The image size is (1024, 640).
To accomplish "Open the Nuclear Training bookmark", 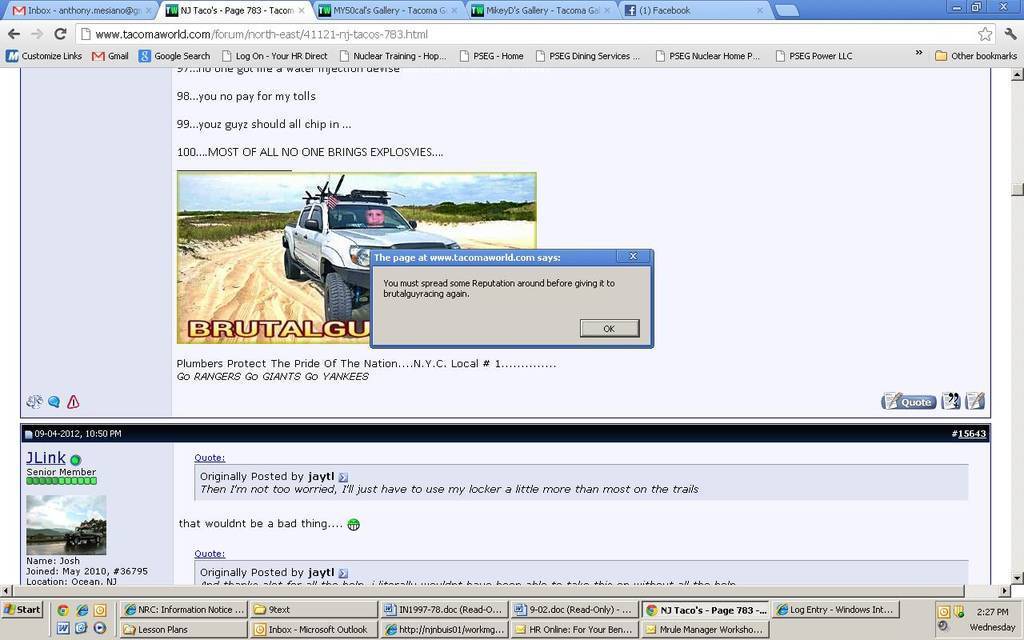I will pyautogui.click(x=392, y=56).
